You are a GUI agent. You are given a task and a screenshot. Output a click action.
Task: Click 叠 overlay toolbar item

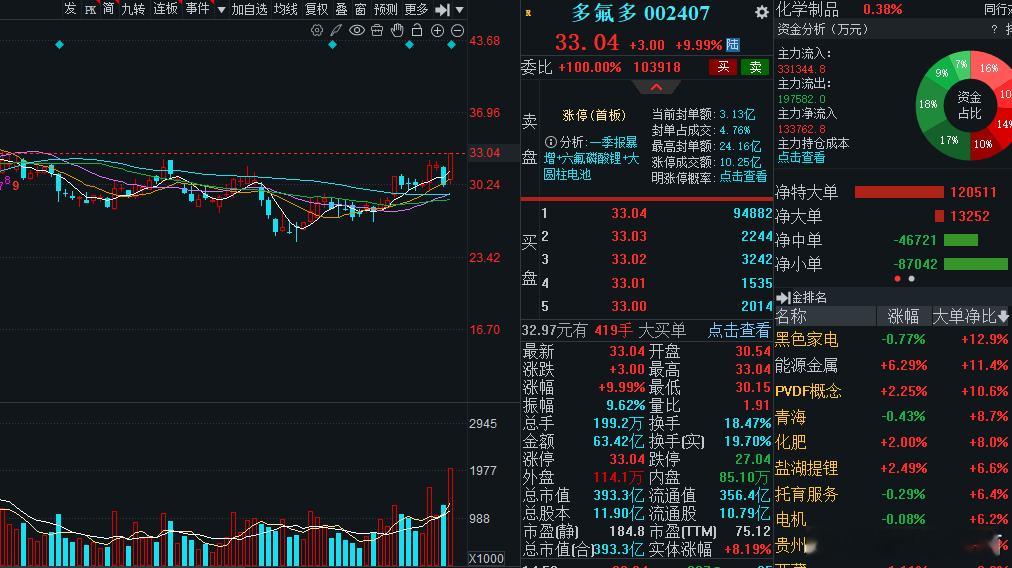(x=341, y=9)
